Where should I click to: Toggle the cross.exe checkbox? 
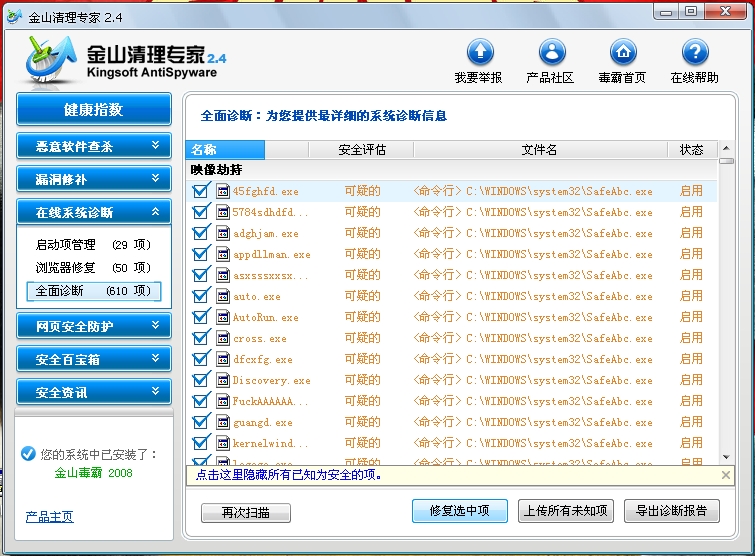click(x=200, y=338)
